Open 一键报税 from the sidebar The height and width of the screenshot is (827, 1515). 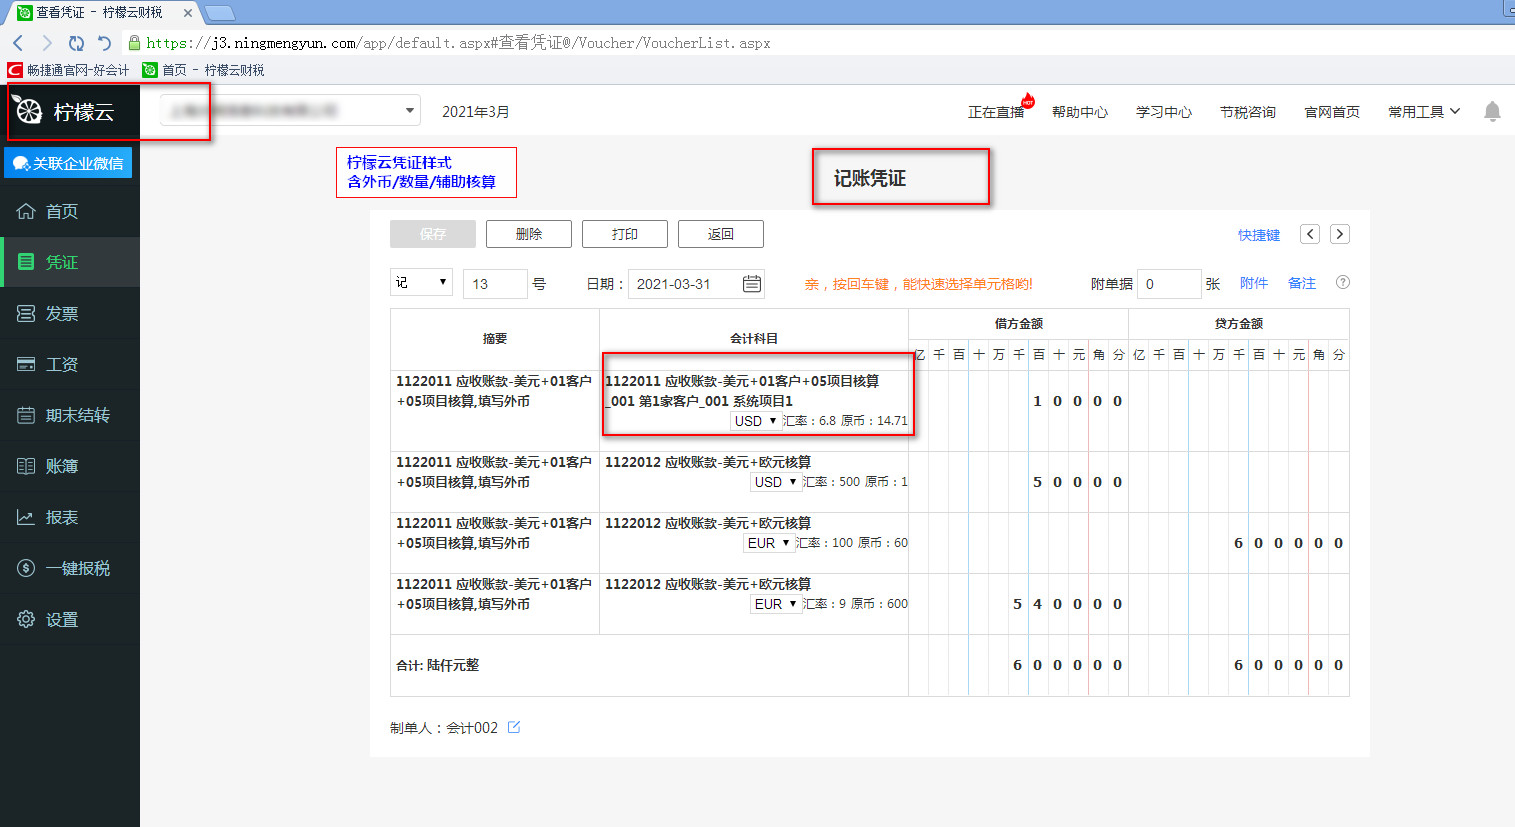point(77,568)
